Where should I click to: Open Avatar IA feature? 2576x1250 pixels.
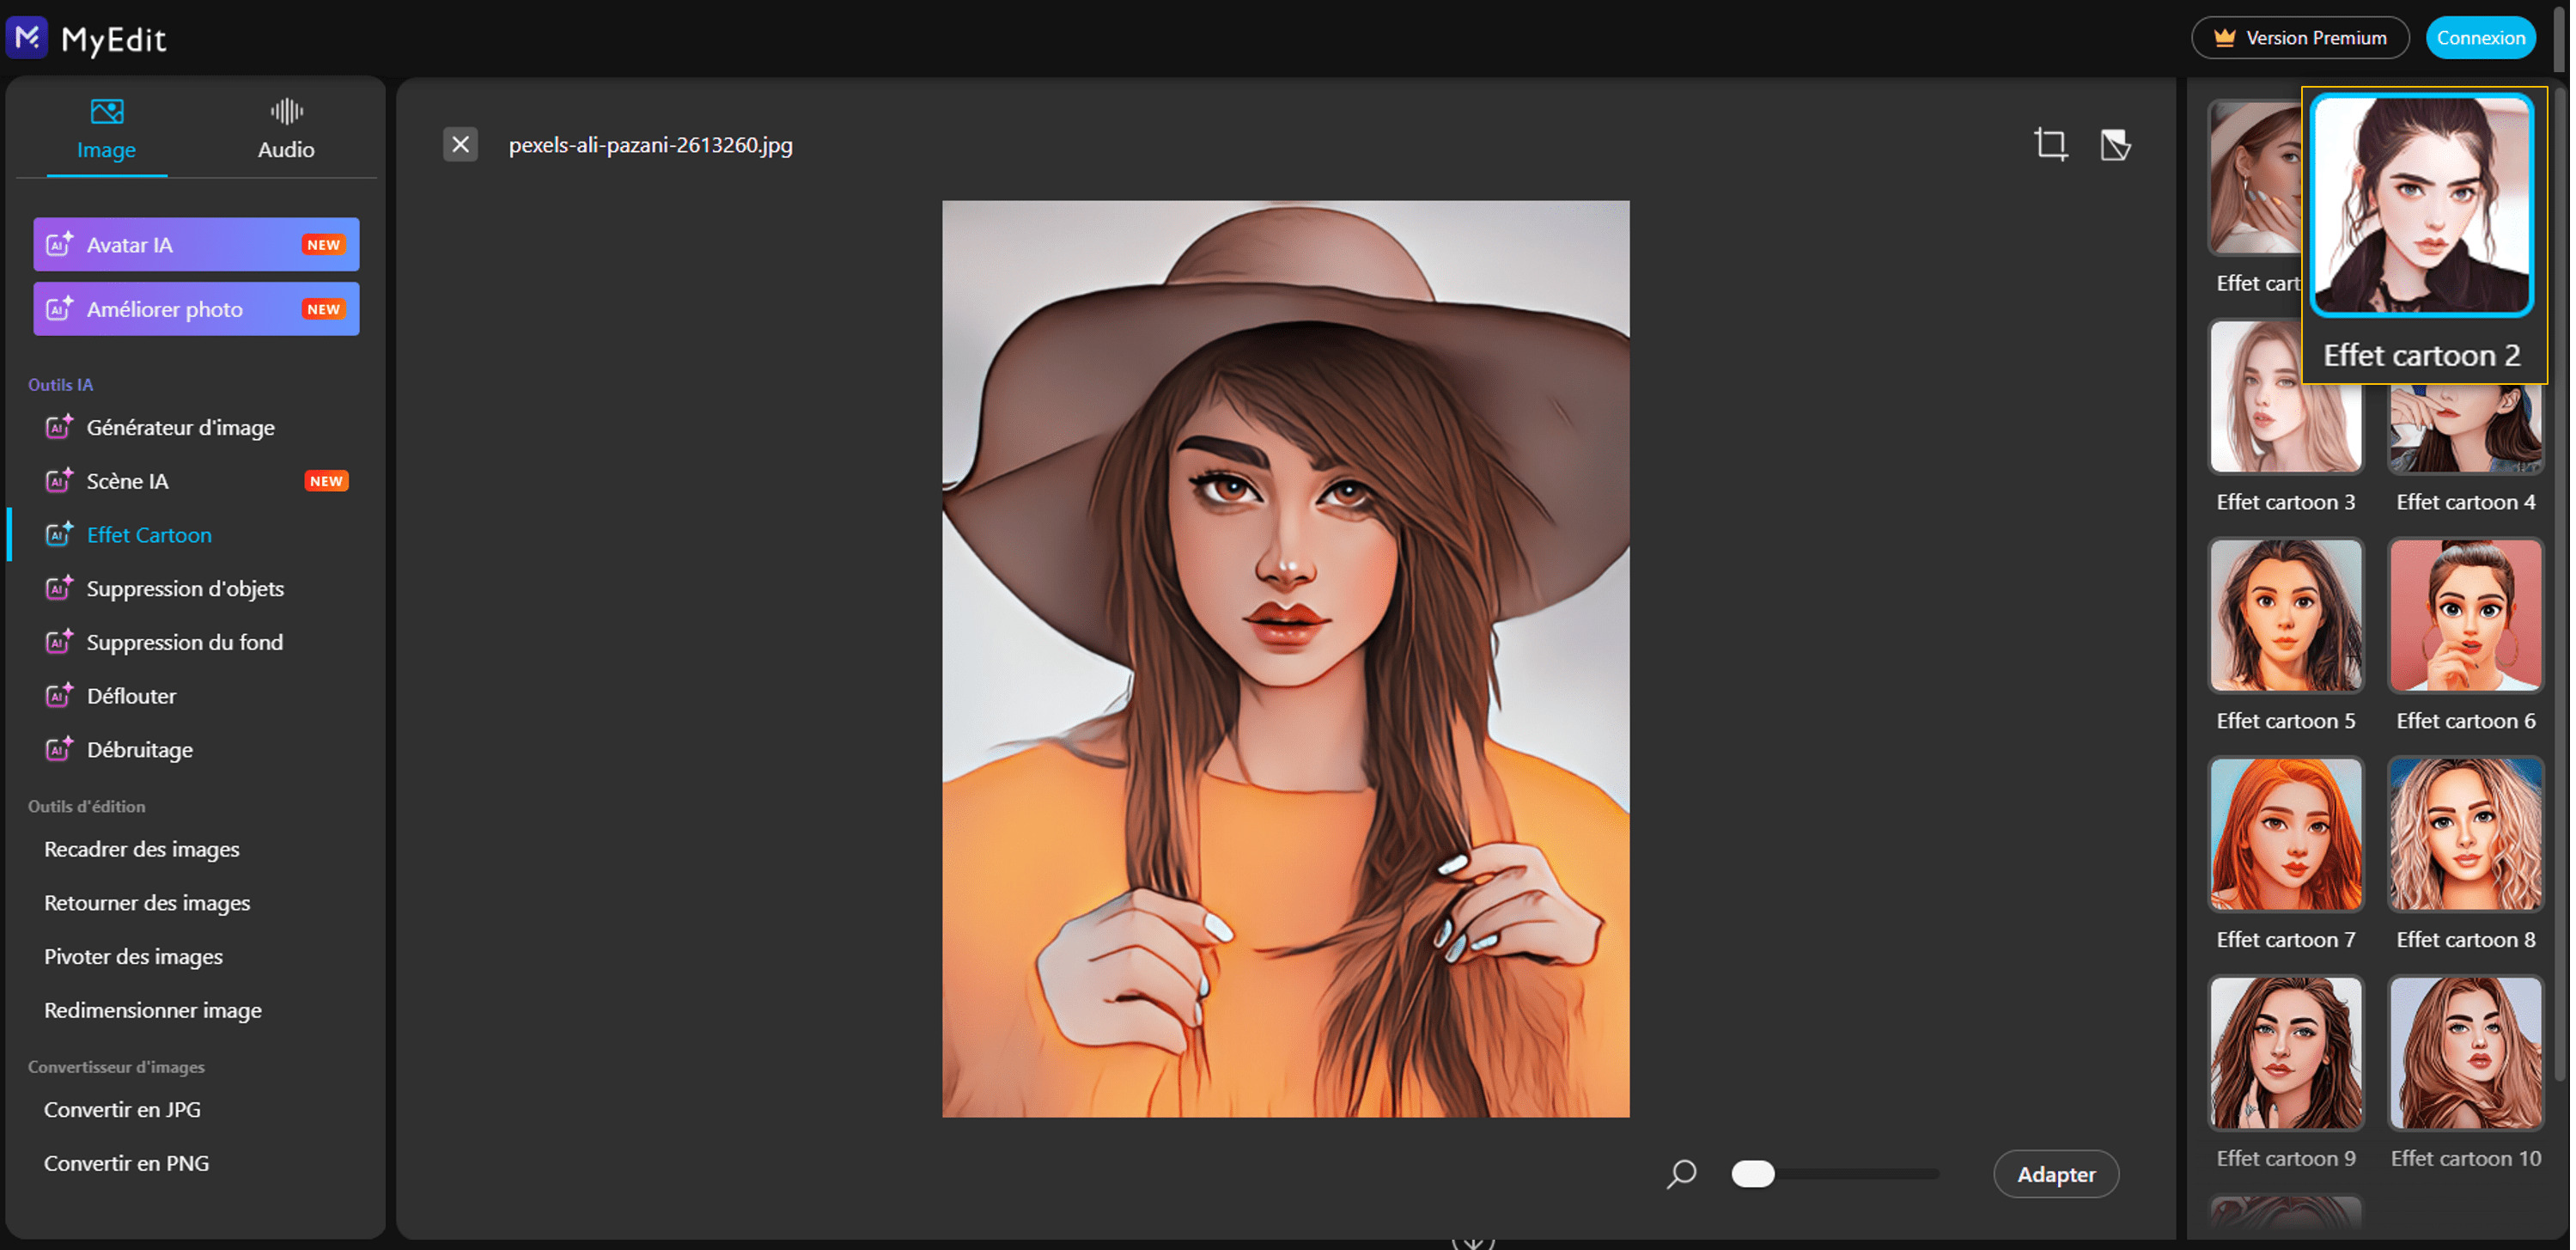pyautogui.click(x=196, y=245)
